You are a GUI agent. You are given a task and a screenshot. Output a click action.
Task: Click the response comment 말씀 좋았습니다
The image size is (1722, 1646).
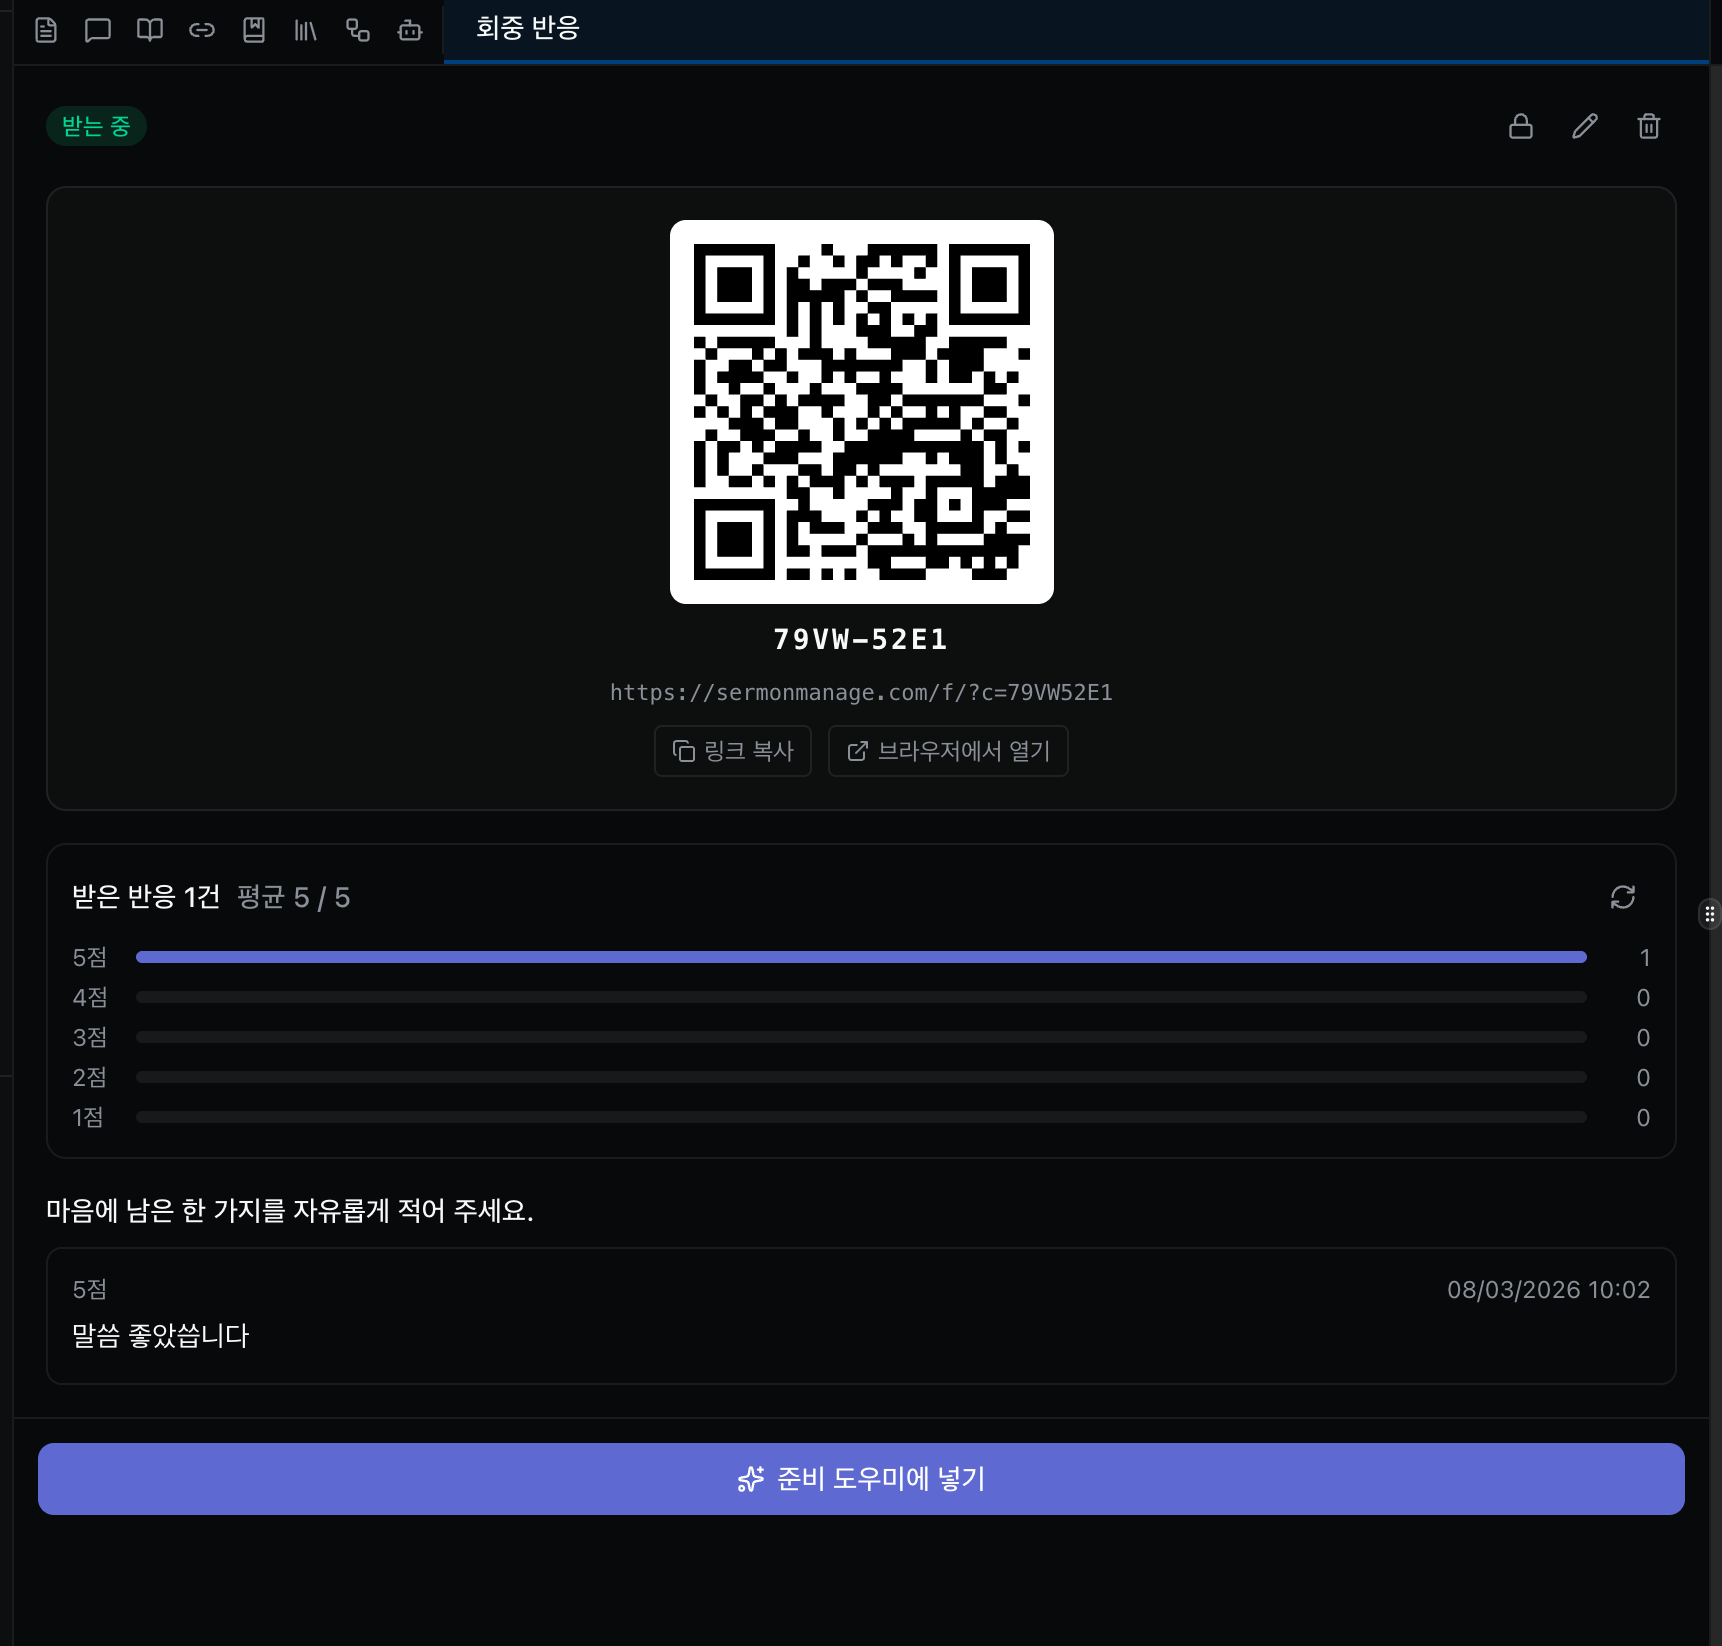click(x=161, y=1336)
